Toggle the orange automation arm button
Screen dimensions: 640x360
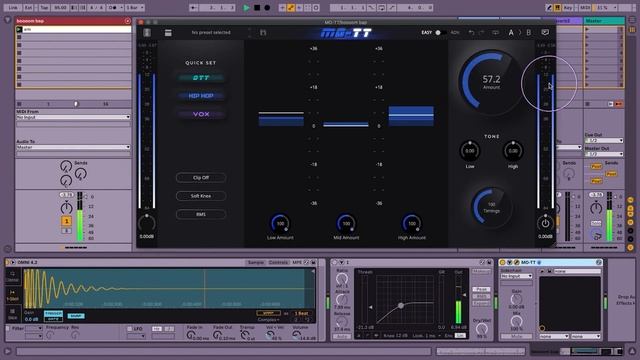coord(291,7)
